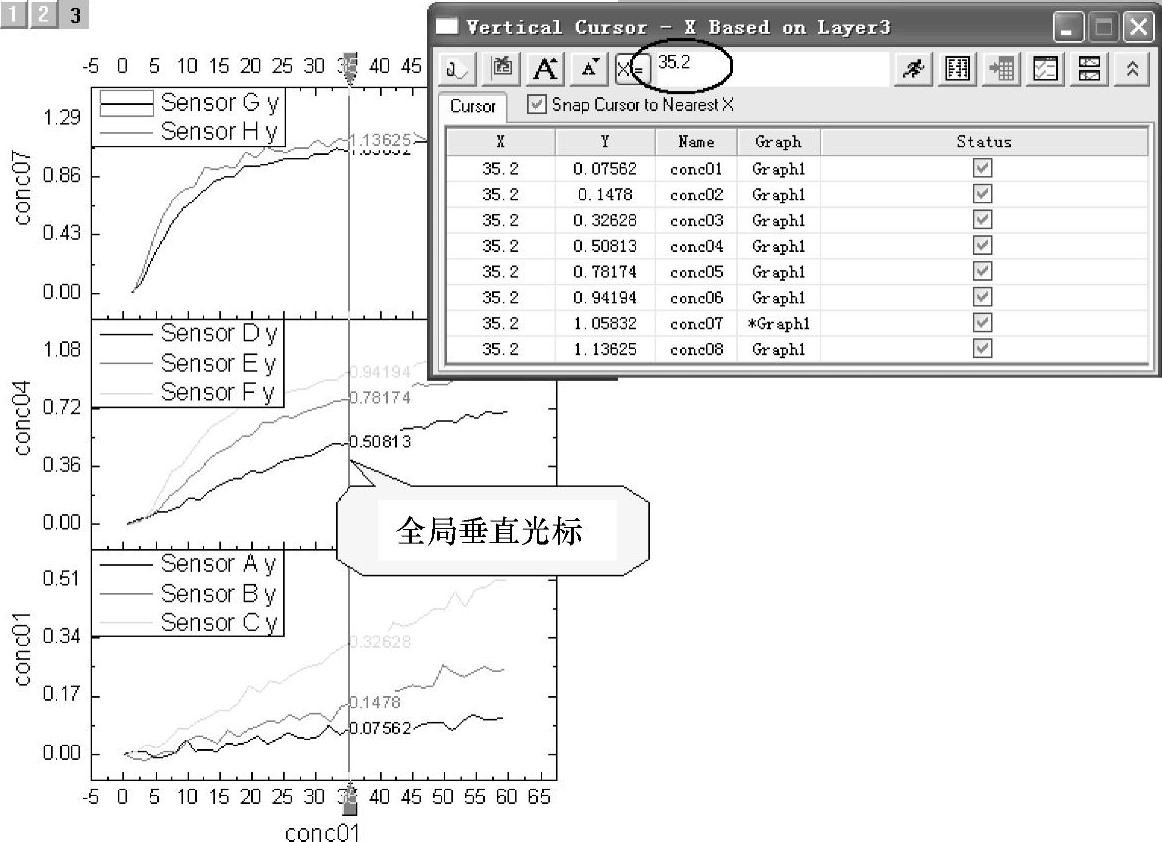
Task: Click the Name column header
Action: coord(696,142)
